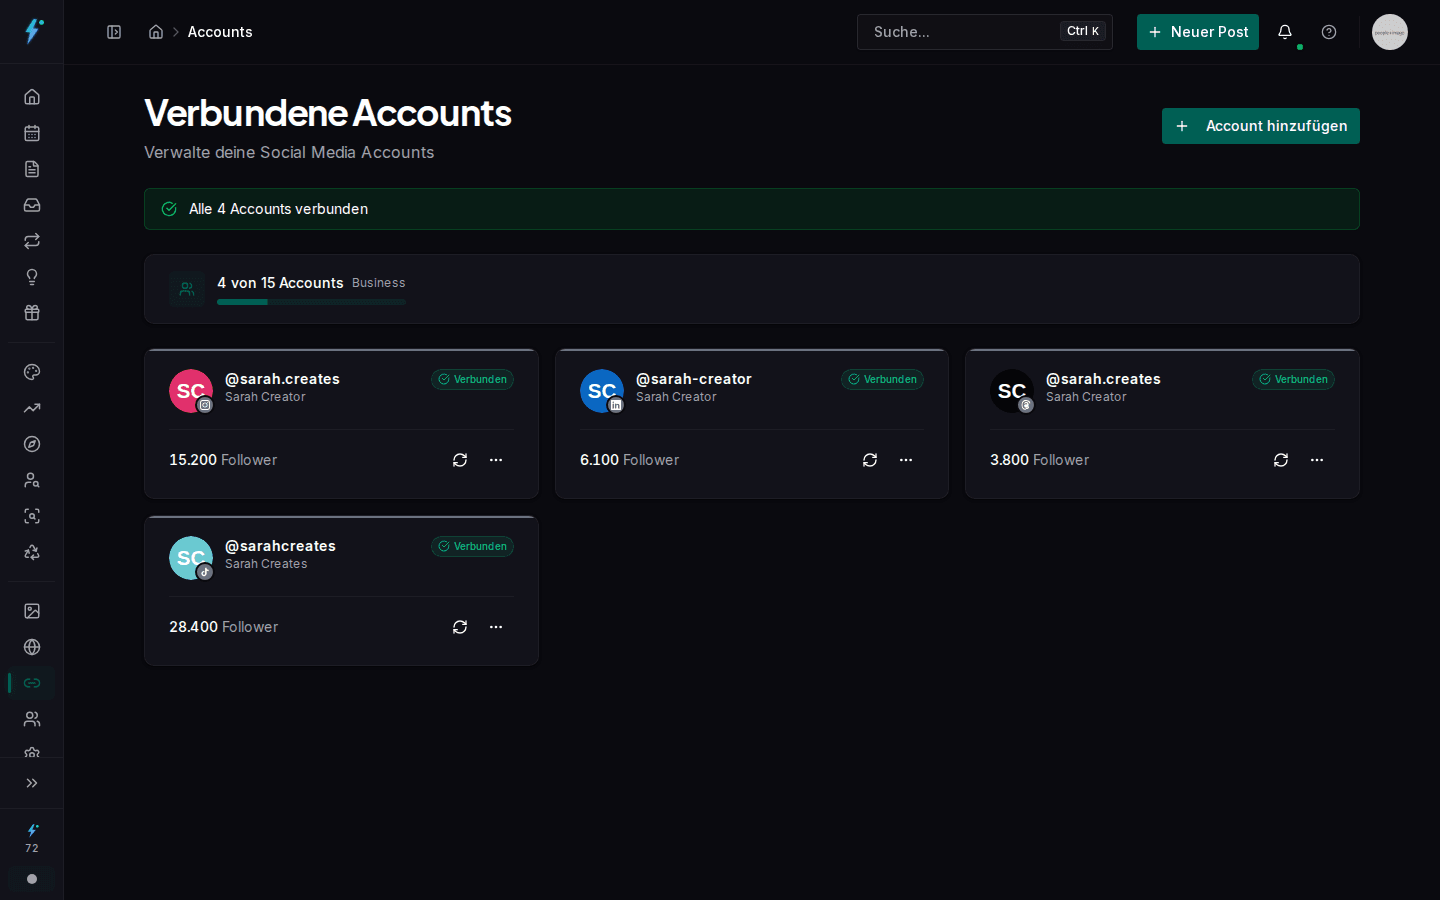Open the repeat arrows icon in sidebar

click(32, 241)
